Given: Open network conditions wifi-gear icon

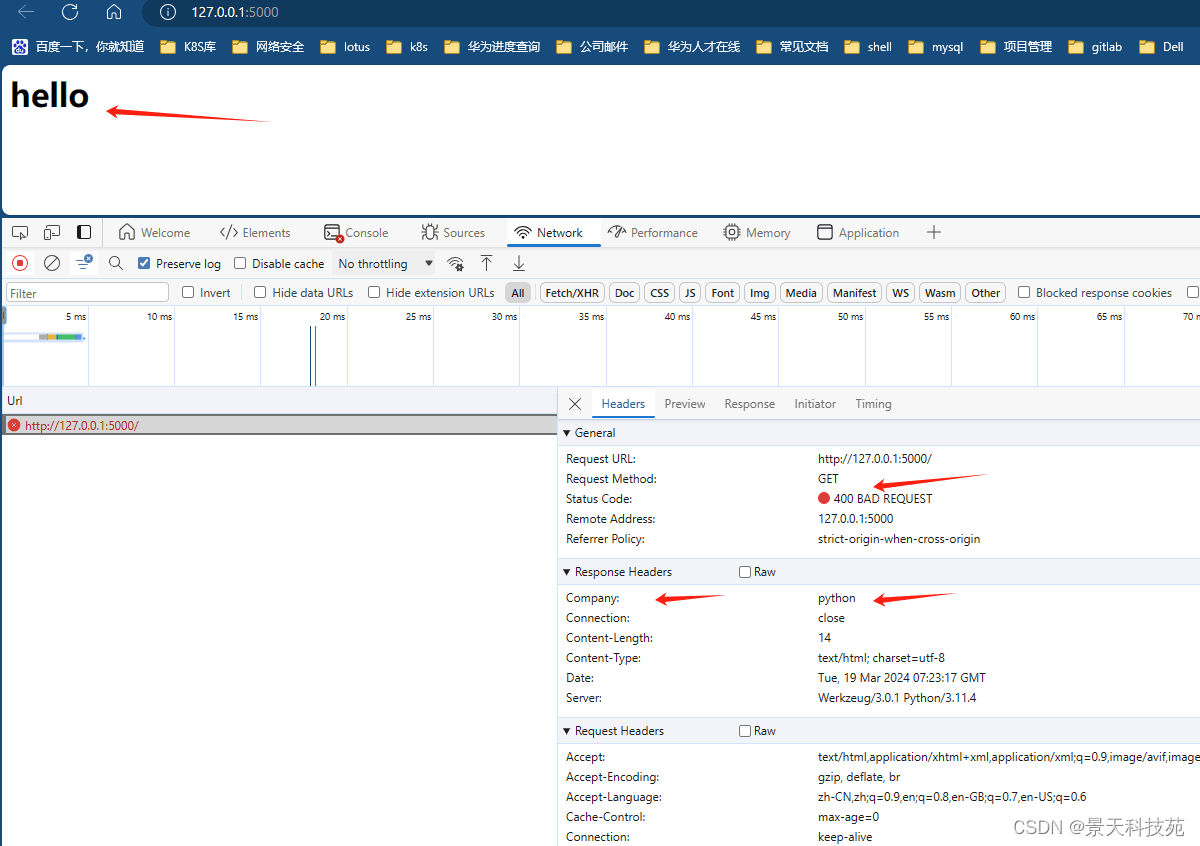Looking at the screenshot, I should (x=455, y=263).
